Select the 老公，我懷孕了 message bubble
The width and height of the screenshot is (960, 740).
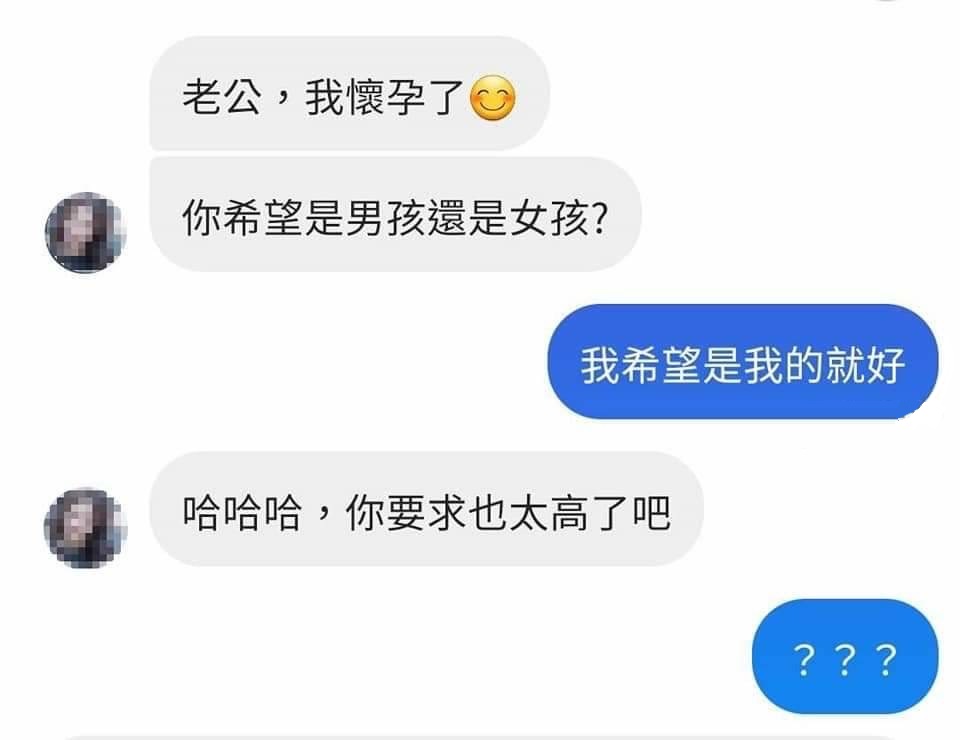[x=350, y=93]
